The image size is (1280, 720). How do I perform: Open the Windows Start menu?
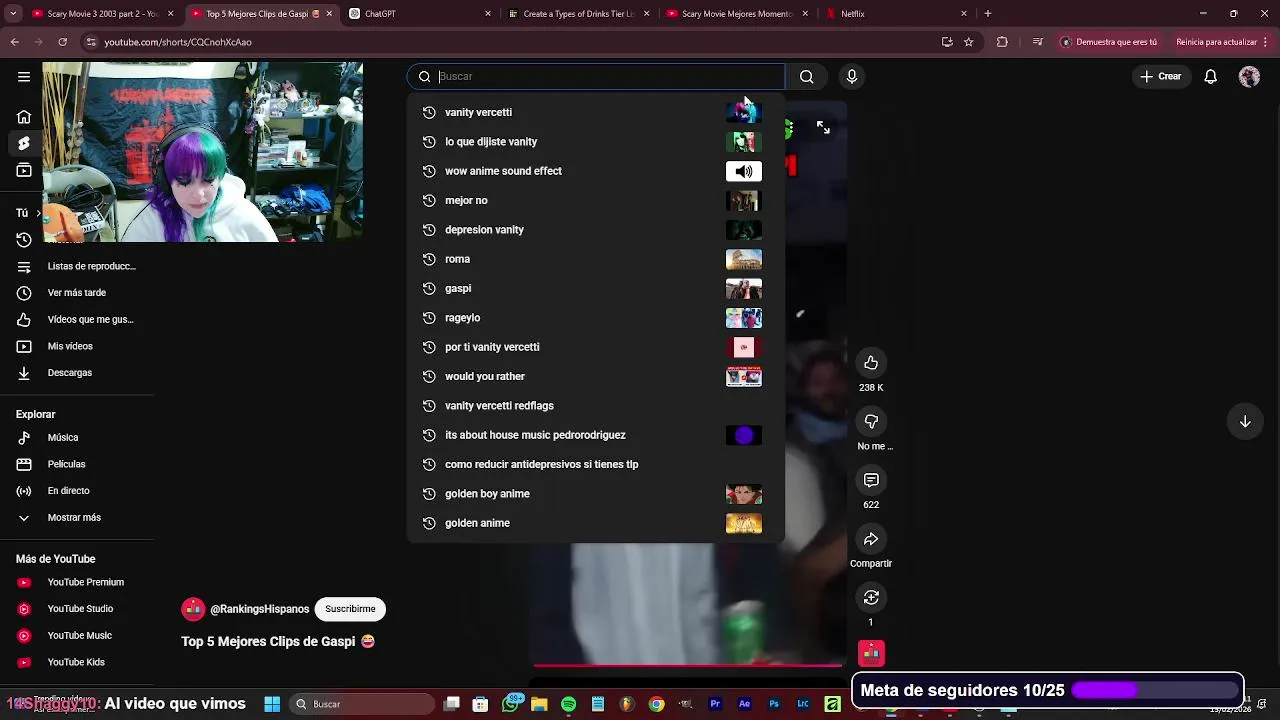[272, 704]
